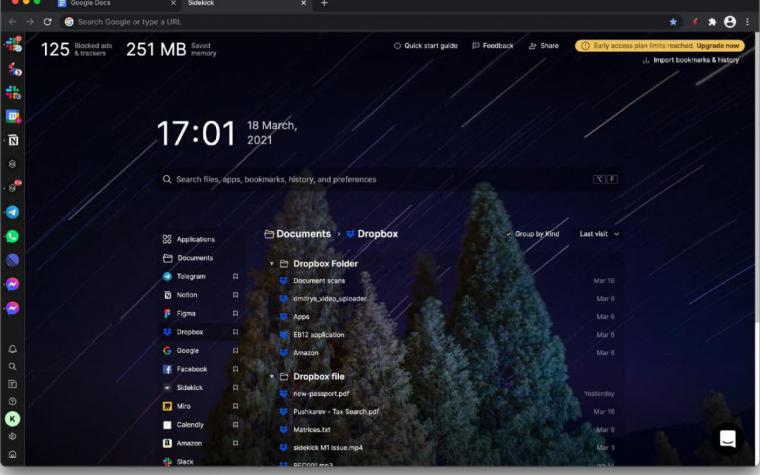760x475 pixels.
Task: Open Google Calendar in the sidebar
Action: 13,116
